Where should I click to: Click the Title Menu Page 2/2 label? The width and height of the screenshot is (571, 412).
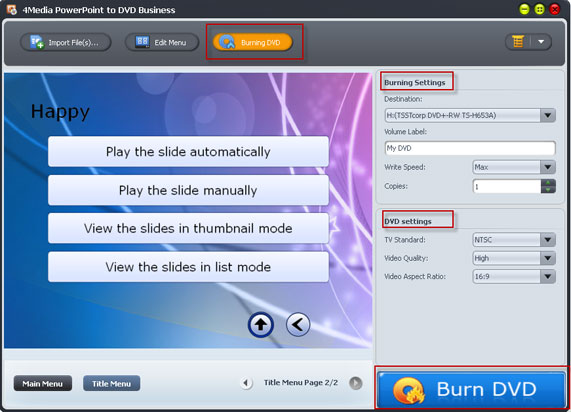coord(301,382)
